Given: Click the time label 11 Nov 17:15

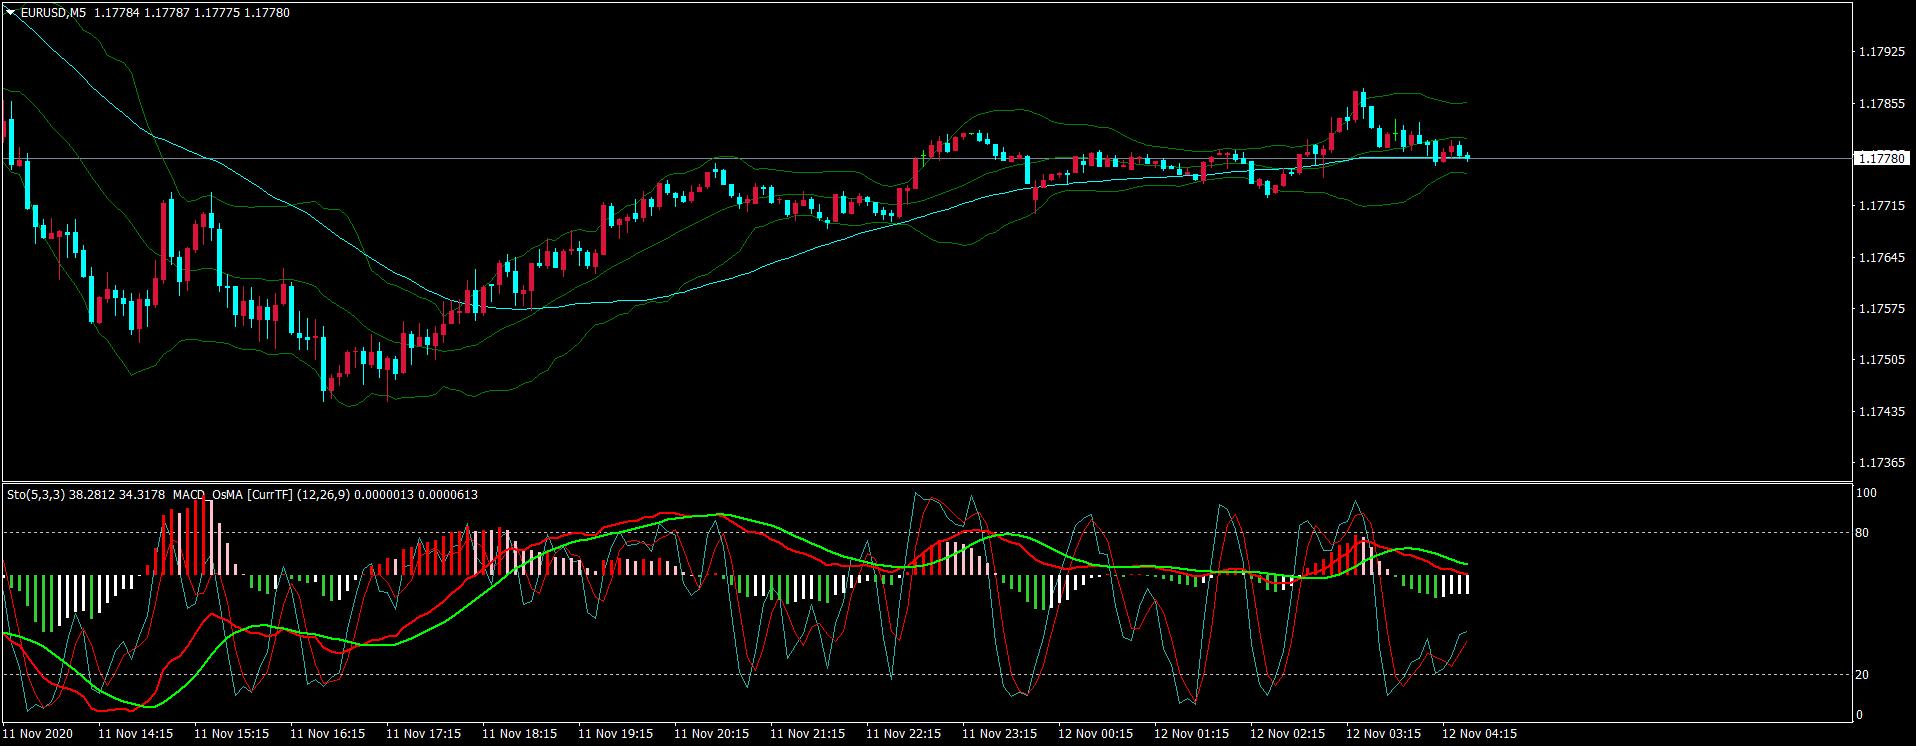Looking at the screenshot, I should [423, 734].
